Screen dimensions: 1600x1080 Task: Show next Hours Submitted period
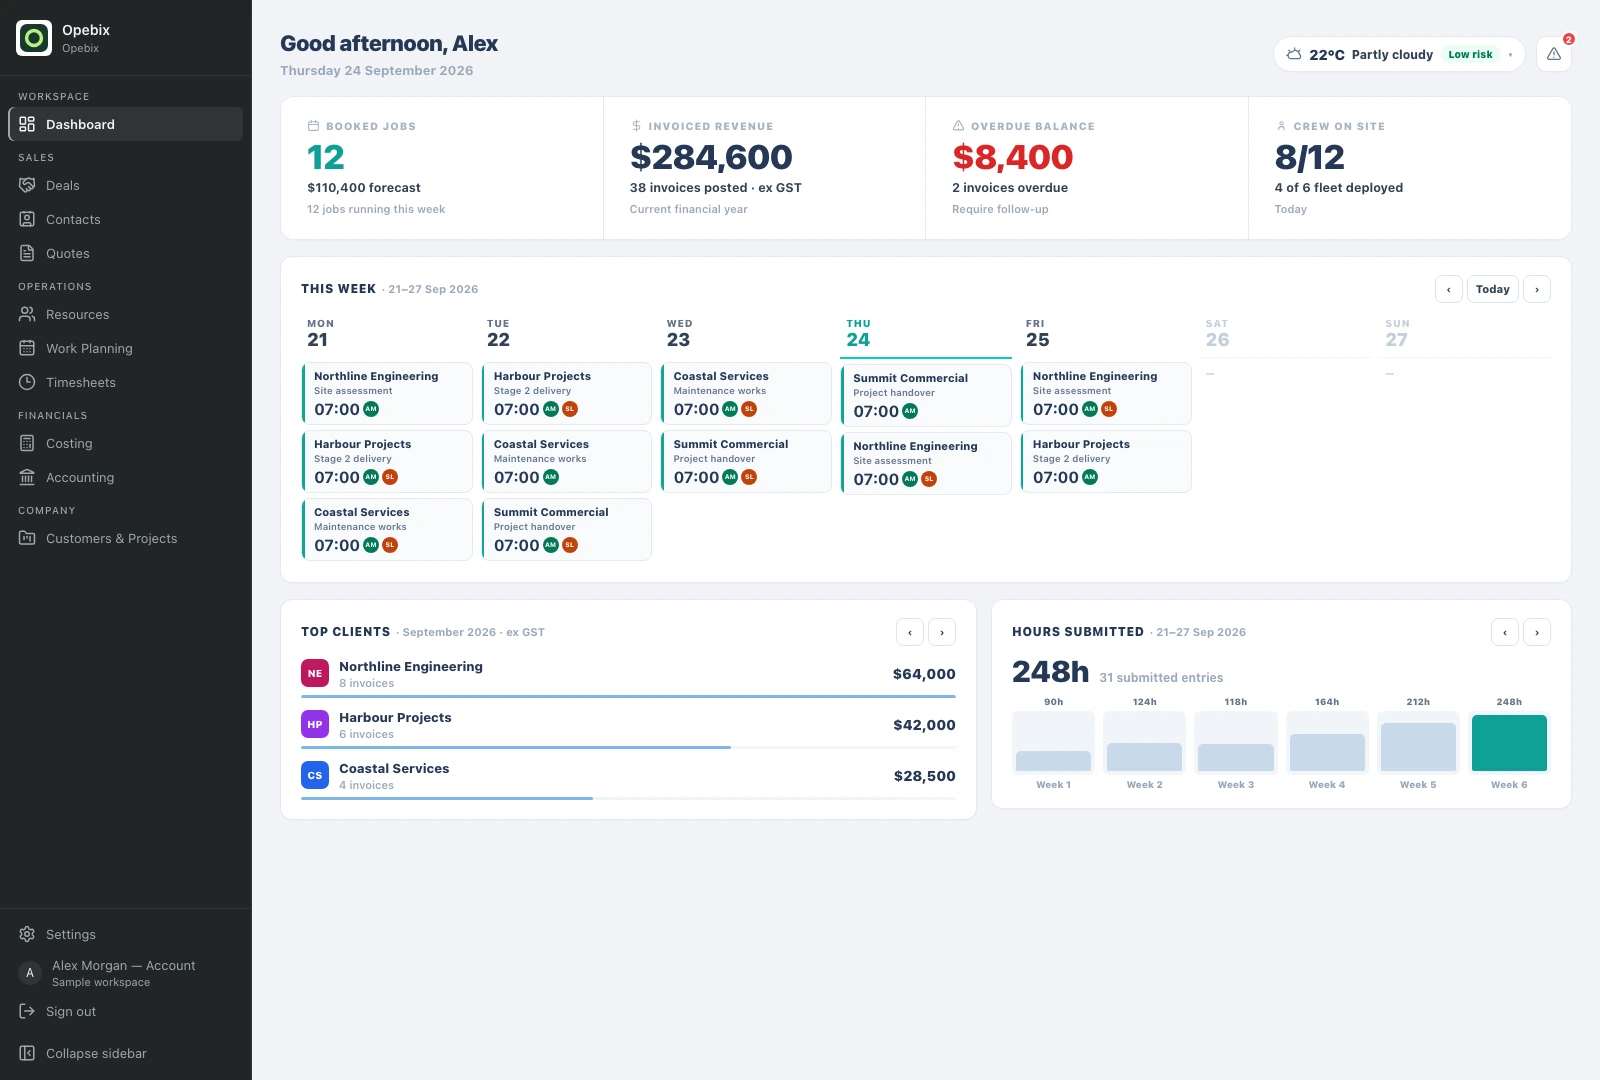click(1537, 632)
